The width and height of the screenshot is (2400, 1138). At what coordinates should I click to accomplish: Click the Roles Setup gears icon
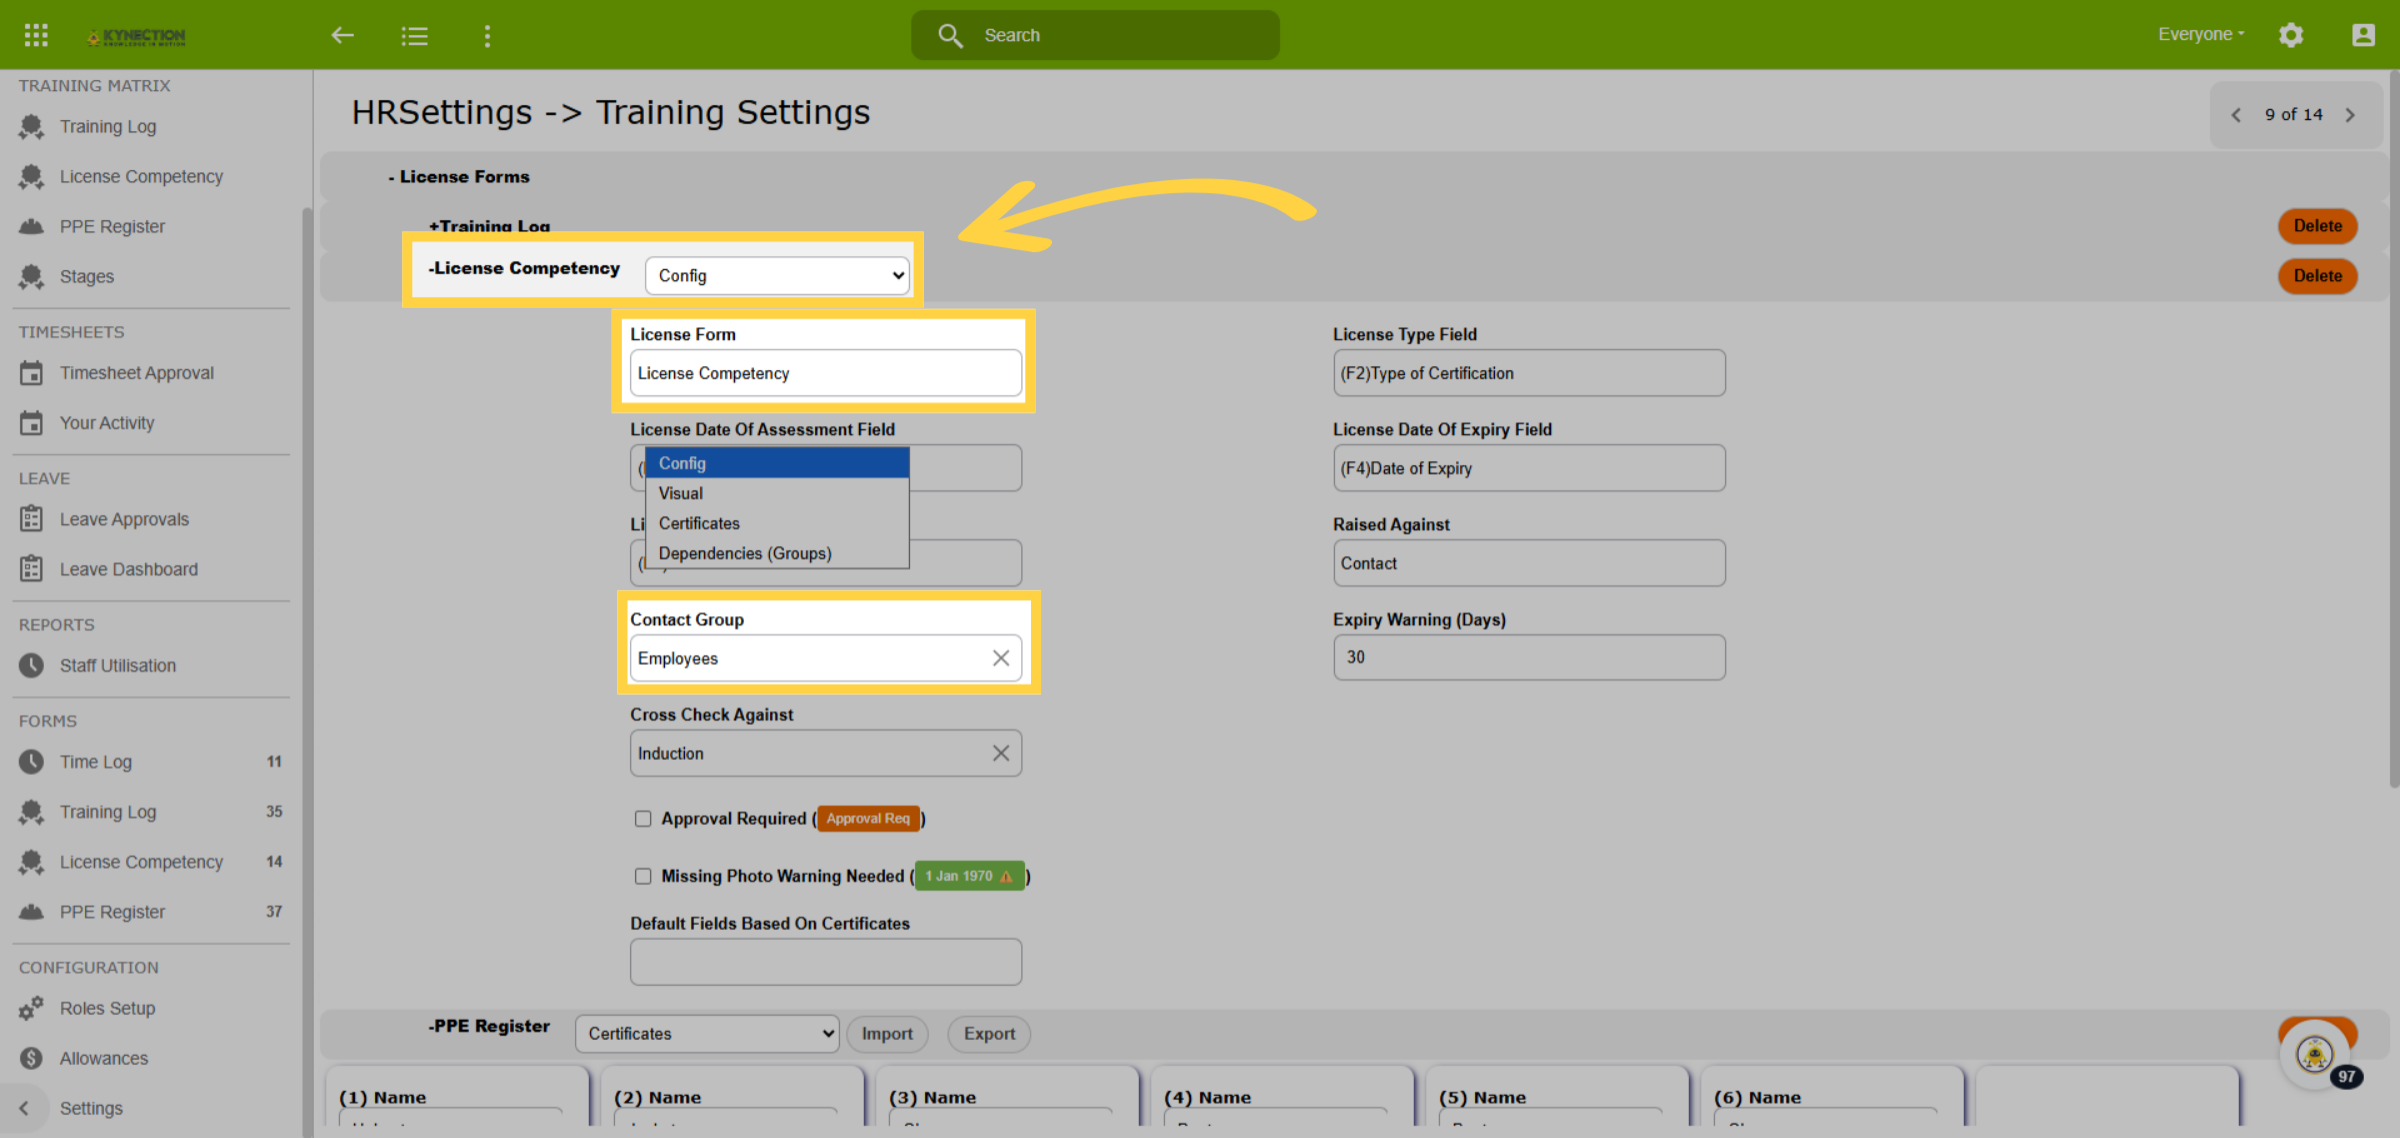31,1008
